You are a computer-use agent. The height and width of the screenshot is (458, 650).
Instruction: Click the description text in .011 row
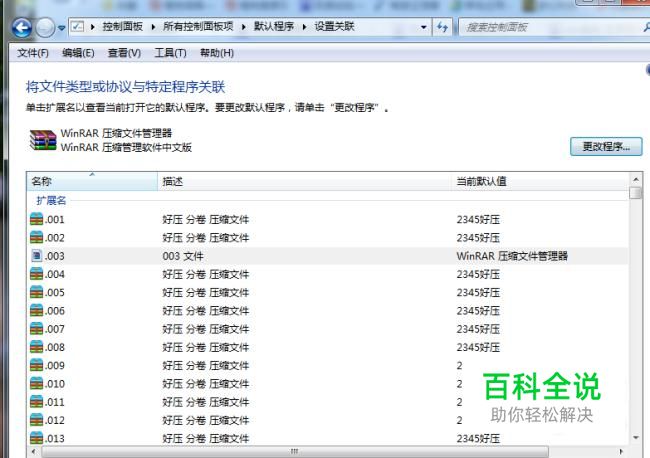coord(206,402)
